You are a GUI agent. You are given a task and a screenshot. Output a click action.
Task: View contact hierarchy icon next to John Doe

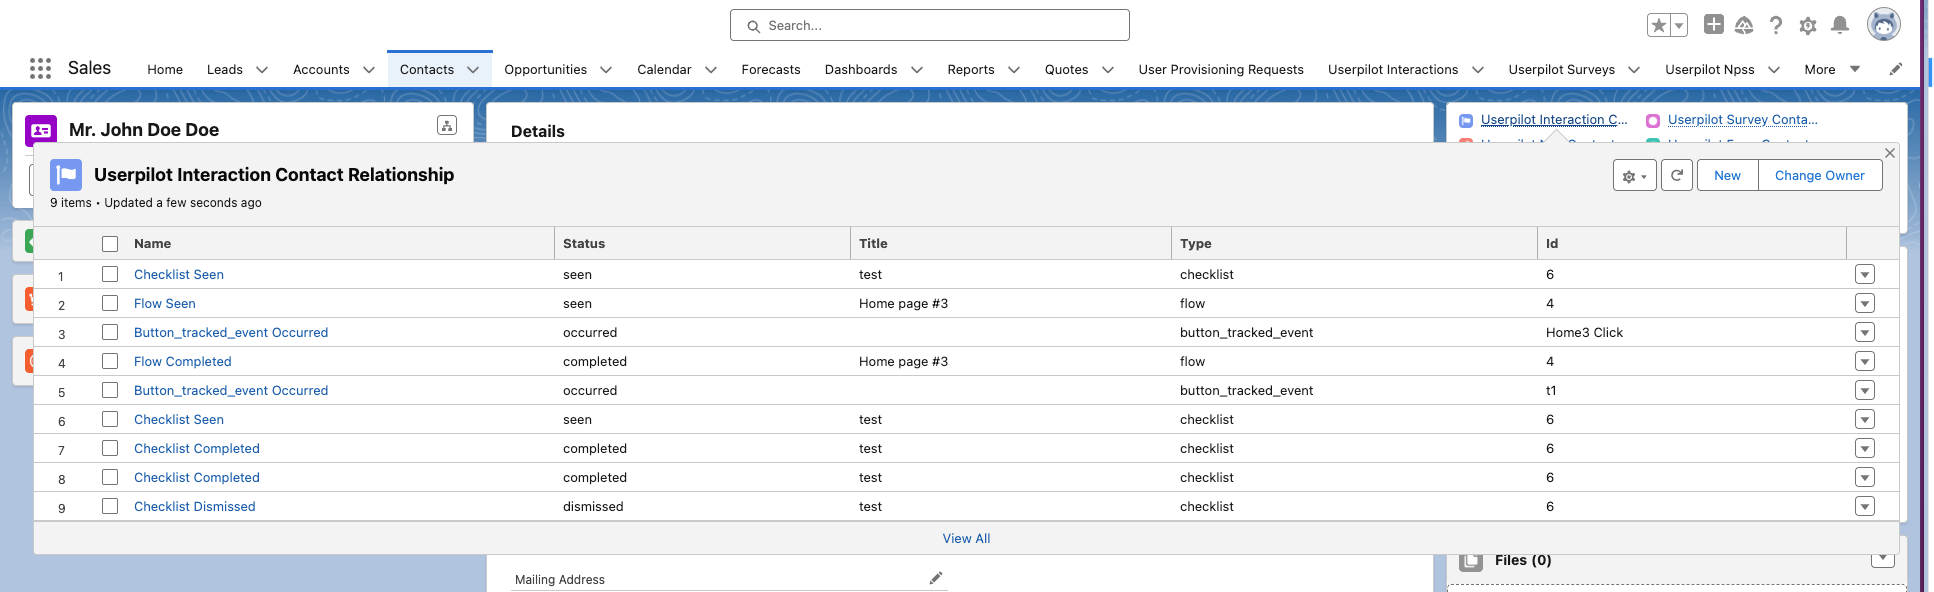[x=447, y=125]
